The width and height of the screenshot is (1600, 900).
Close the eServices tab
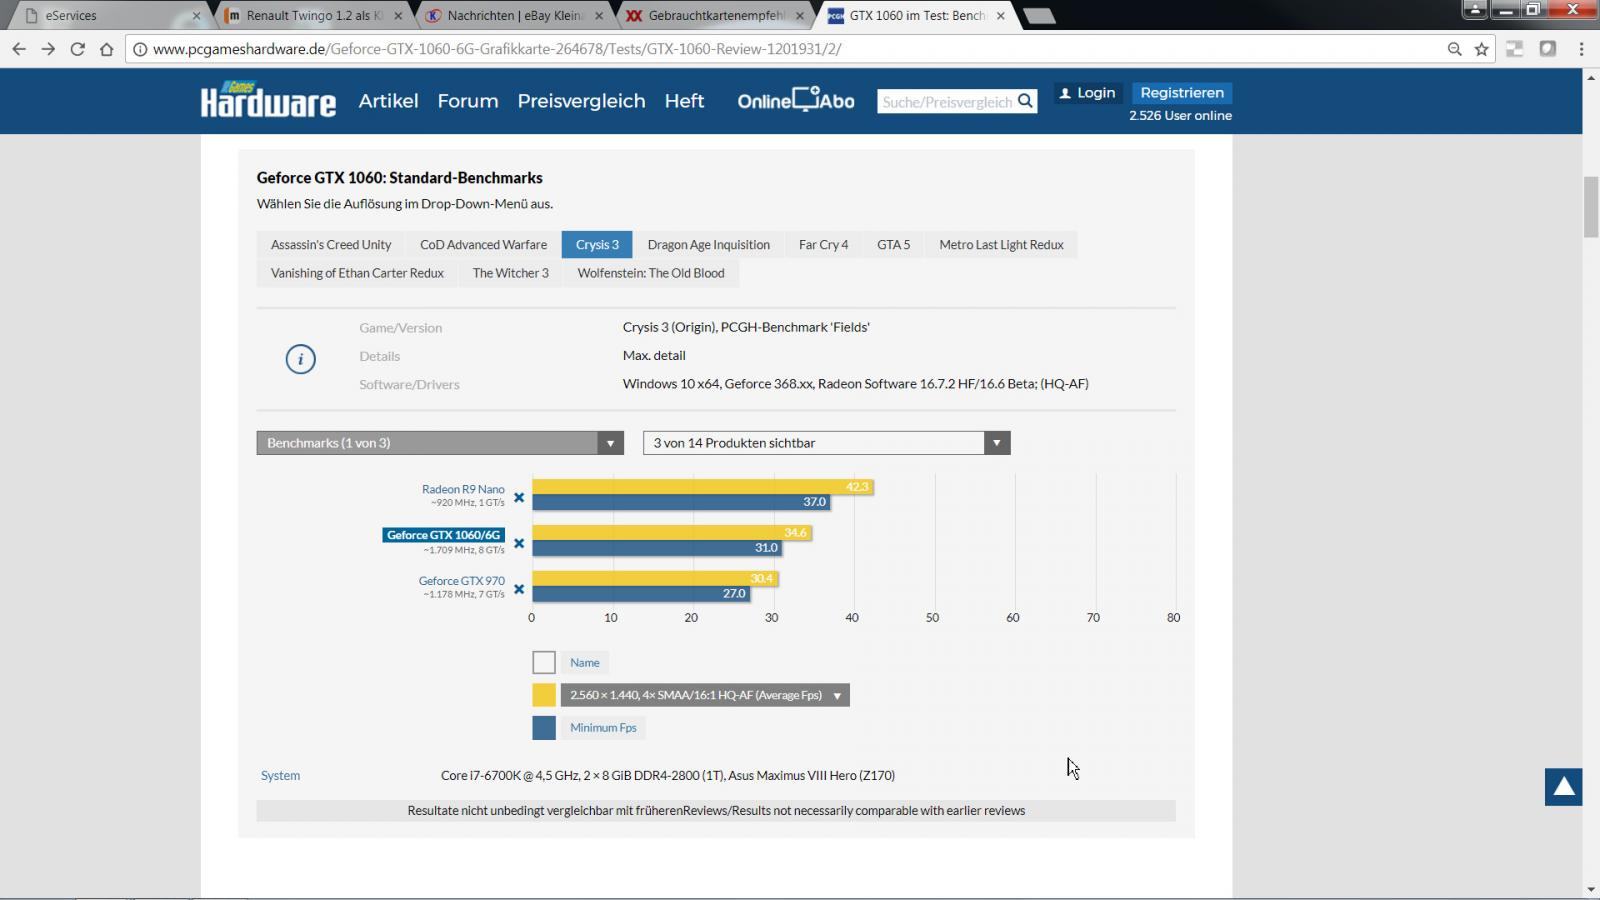(x=196, y=16)
